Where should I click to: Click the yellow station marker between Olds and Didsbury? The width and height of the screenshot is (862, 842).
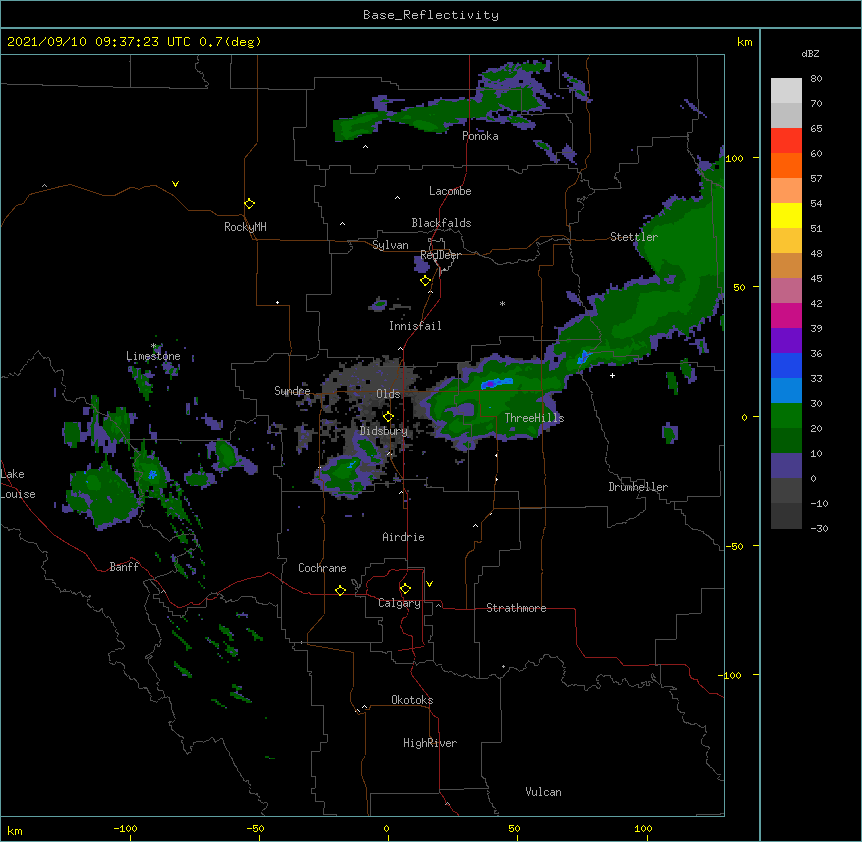(388, 417)
